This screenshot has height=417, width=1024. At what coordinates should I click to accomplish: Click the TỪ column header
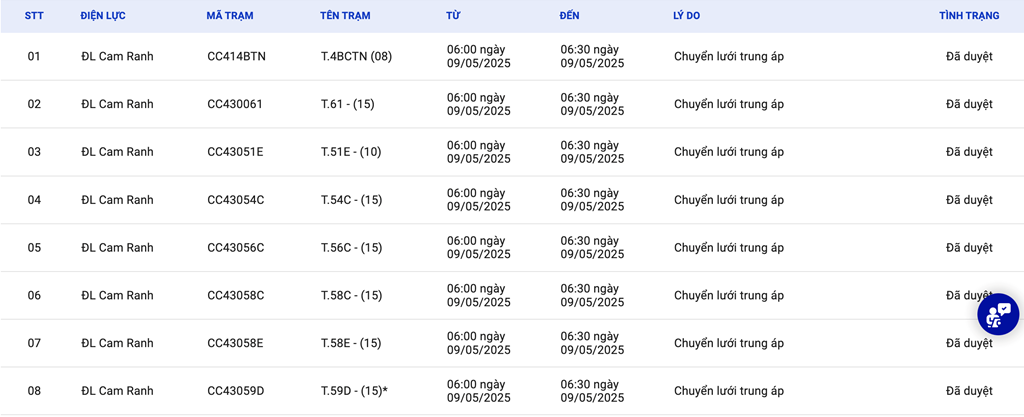tap(453, 16)
